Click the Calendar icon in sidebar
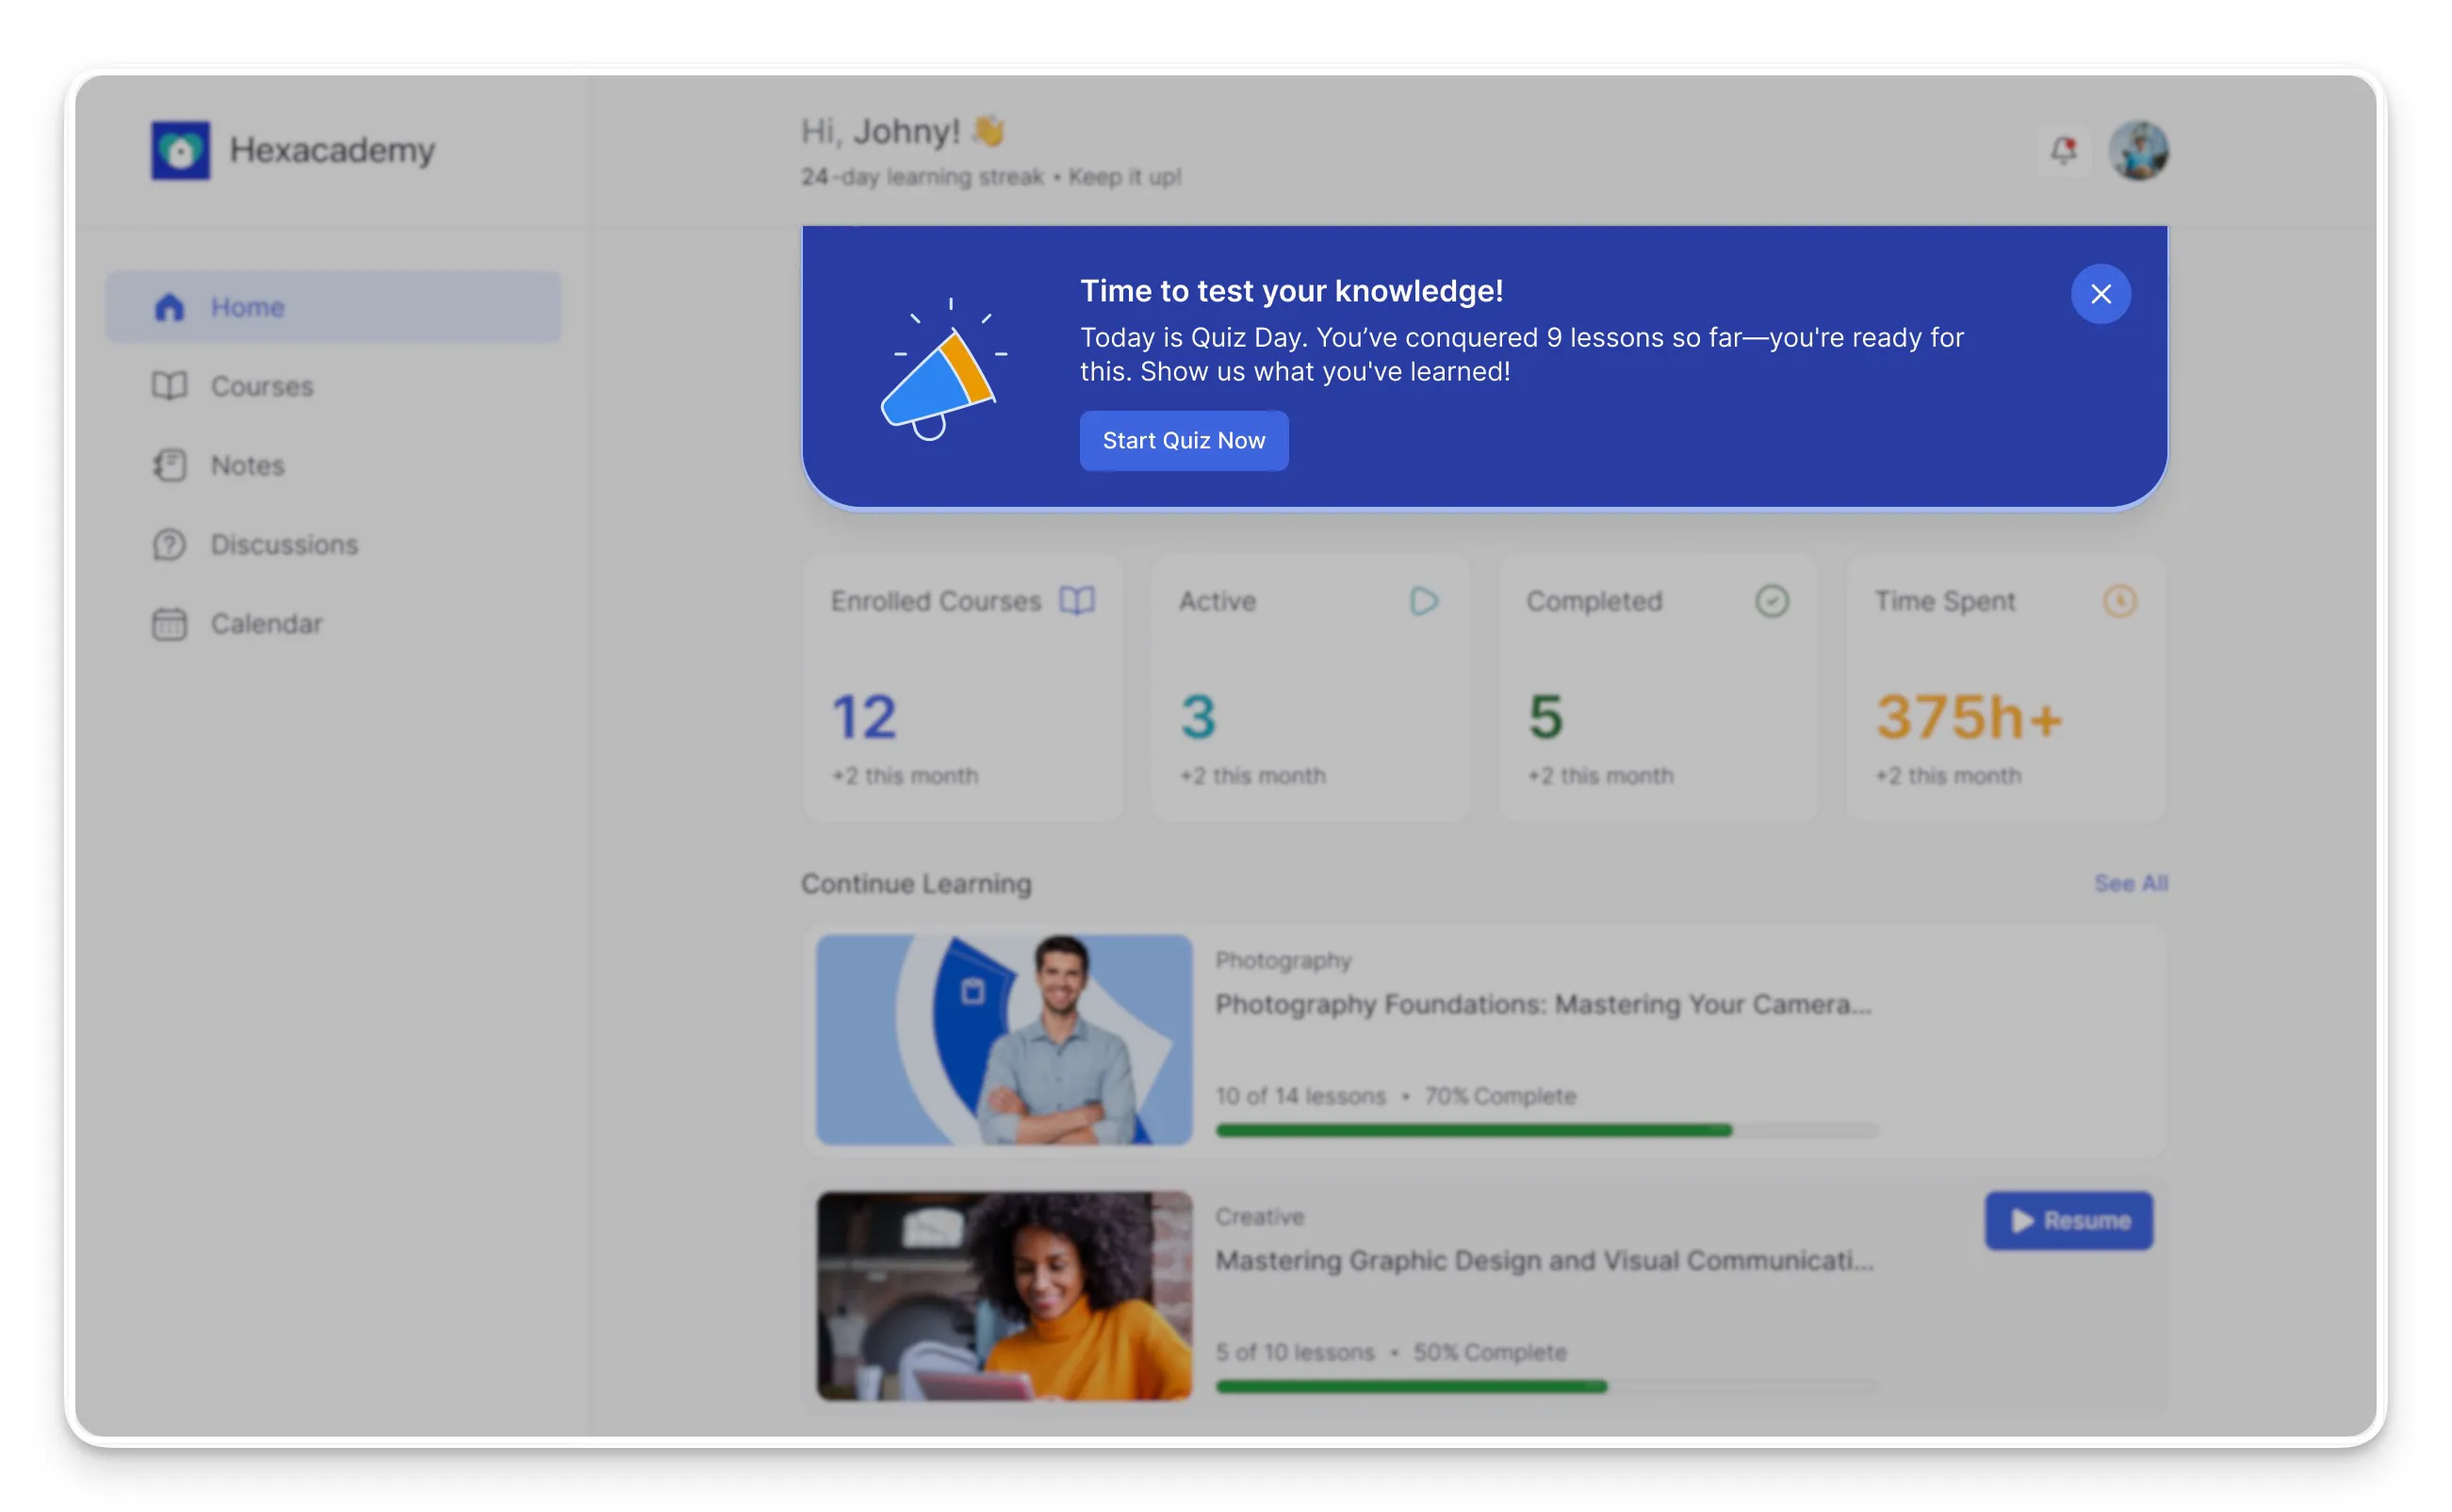Screen dimensions: 2452x1512 169,623
